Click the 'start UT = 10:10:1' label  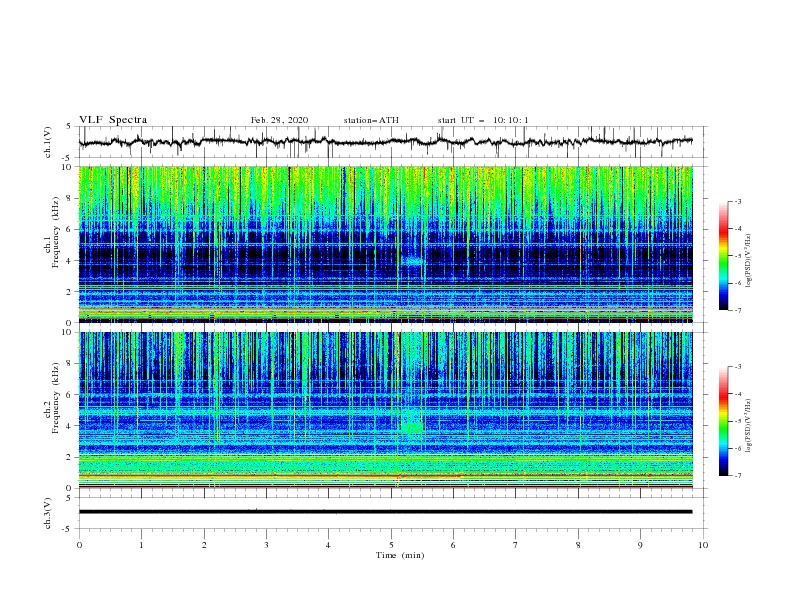pyautogui.click(x=483, y=120)
